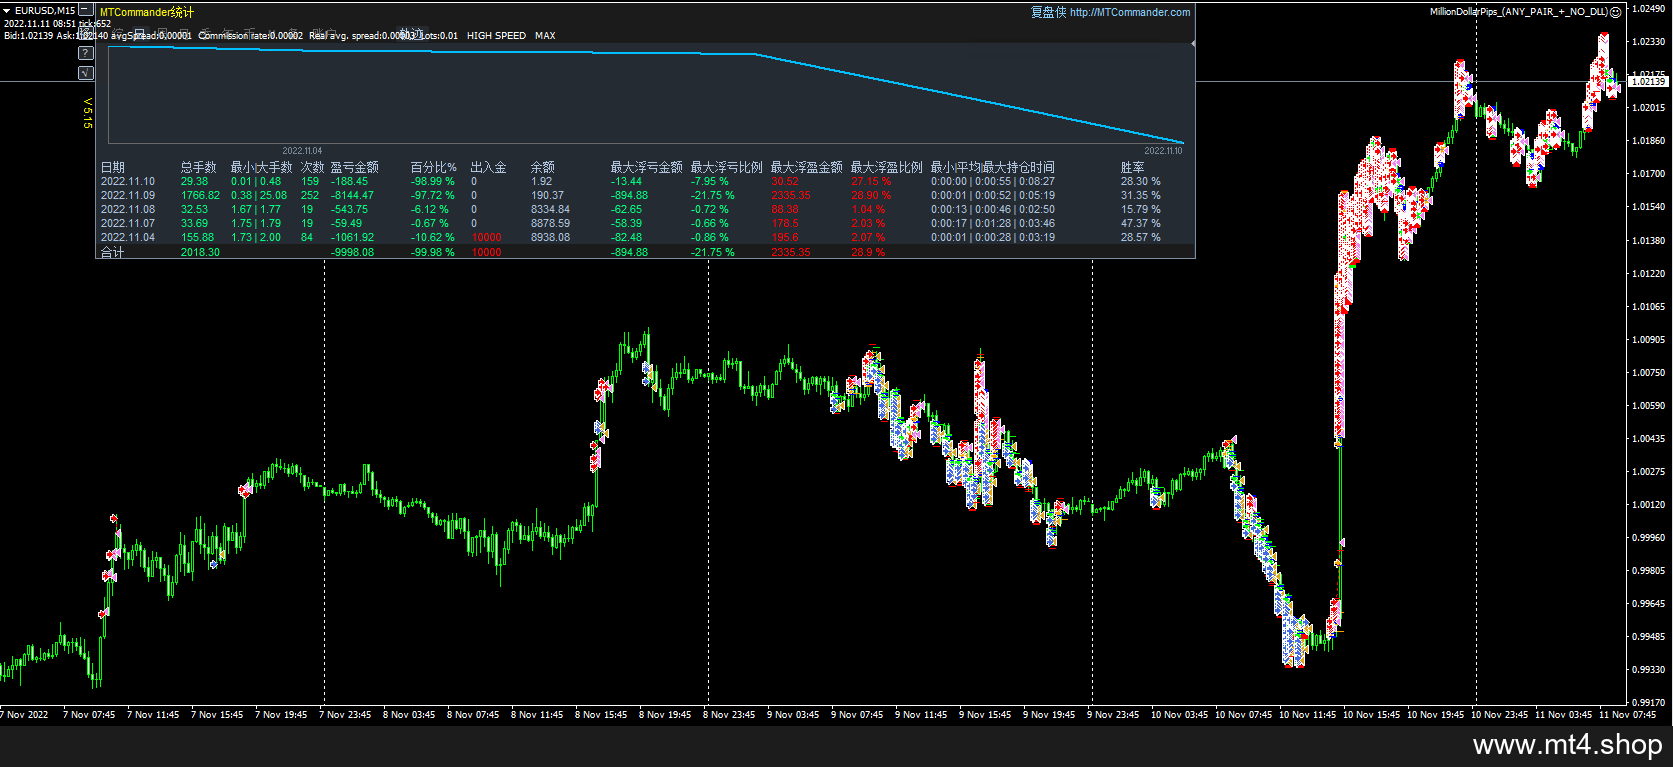Click the 余额 column header
This screenshot has width=1673, height=767.
tap(542, 167)
